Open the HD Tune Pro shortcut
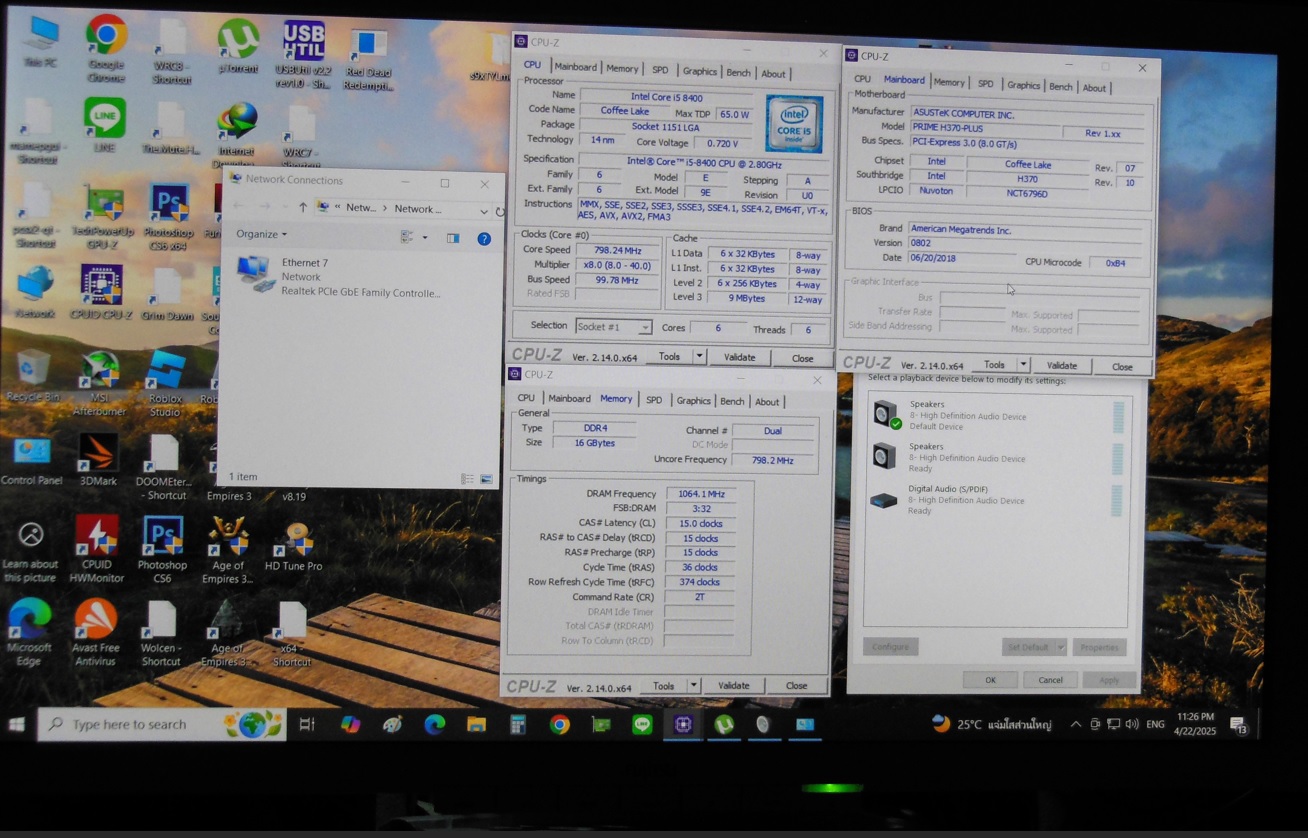The height and width of the screenshot is (838, 1308). tap(293, 541)
